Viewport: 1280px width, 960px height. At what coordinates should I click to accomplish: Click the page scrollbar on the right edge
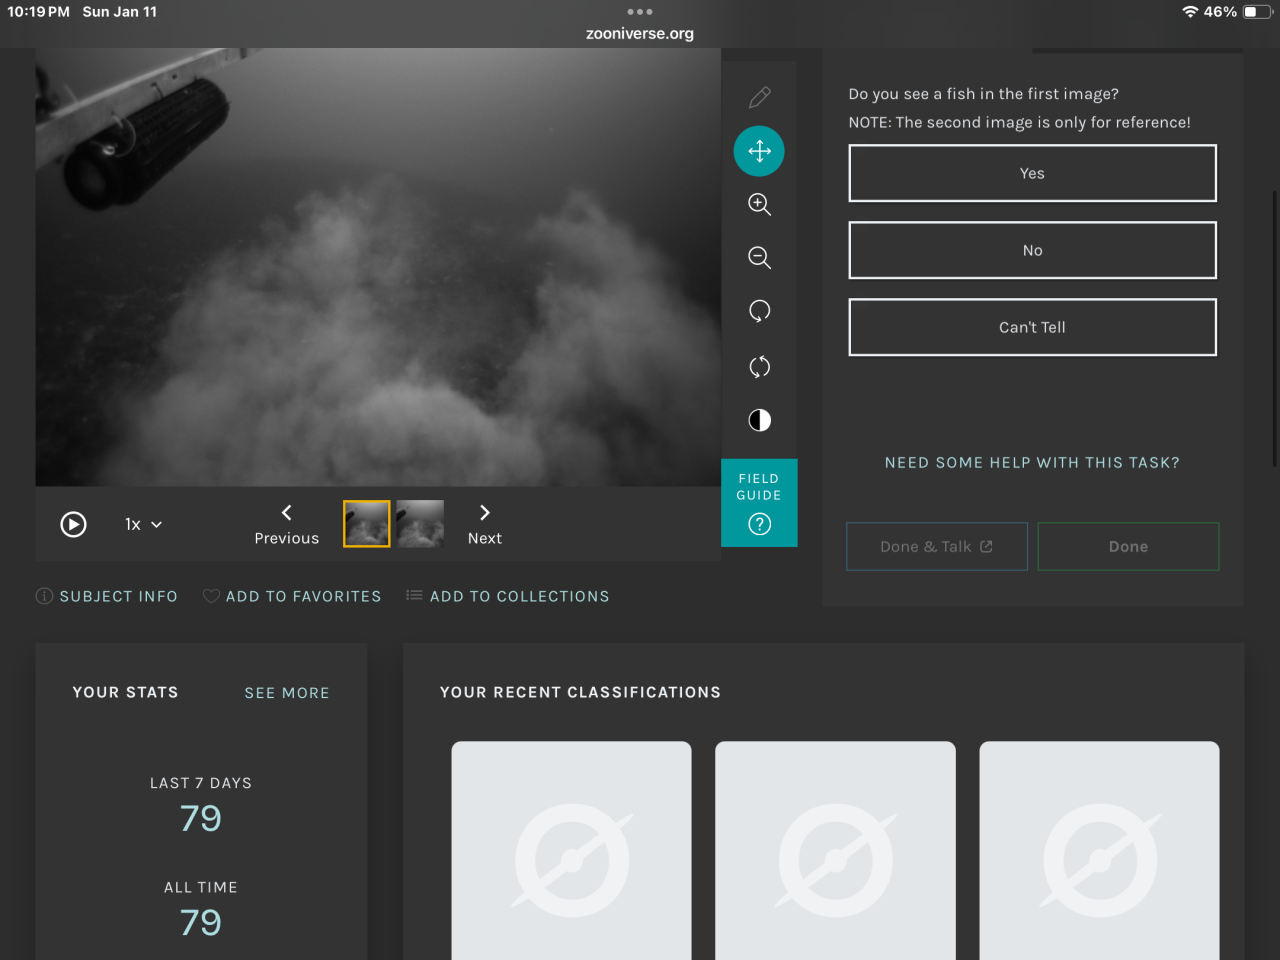coord(1275,327)
